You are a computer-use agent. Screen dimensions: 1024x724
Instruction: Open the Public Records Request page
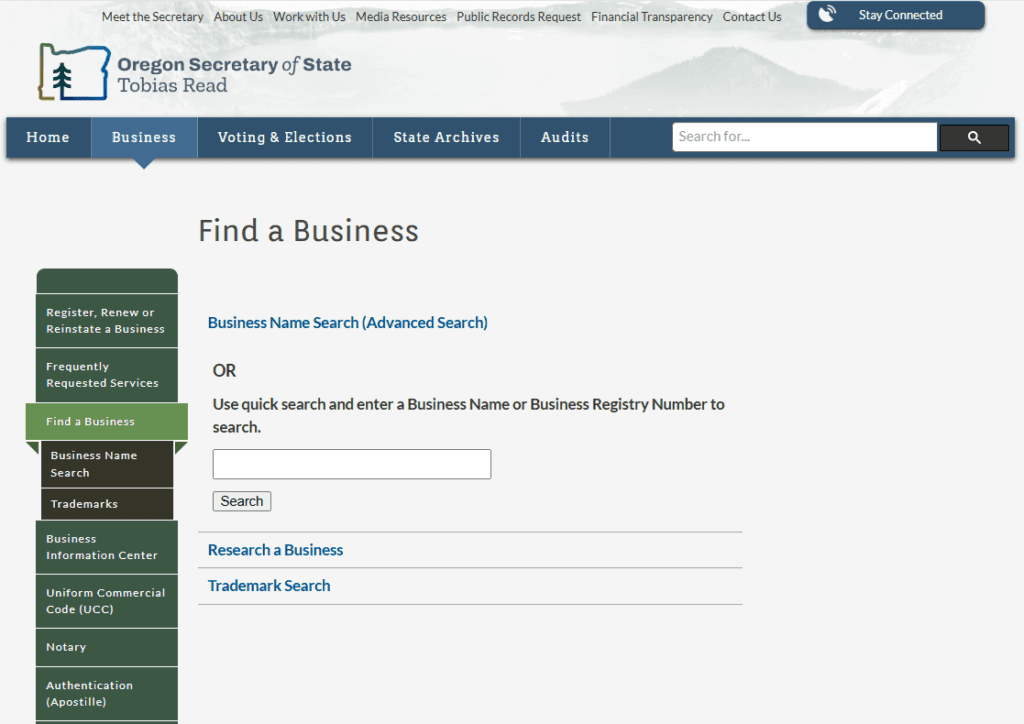click(x=518, y=16)
